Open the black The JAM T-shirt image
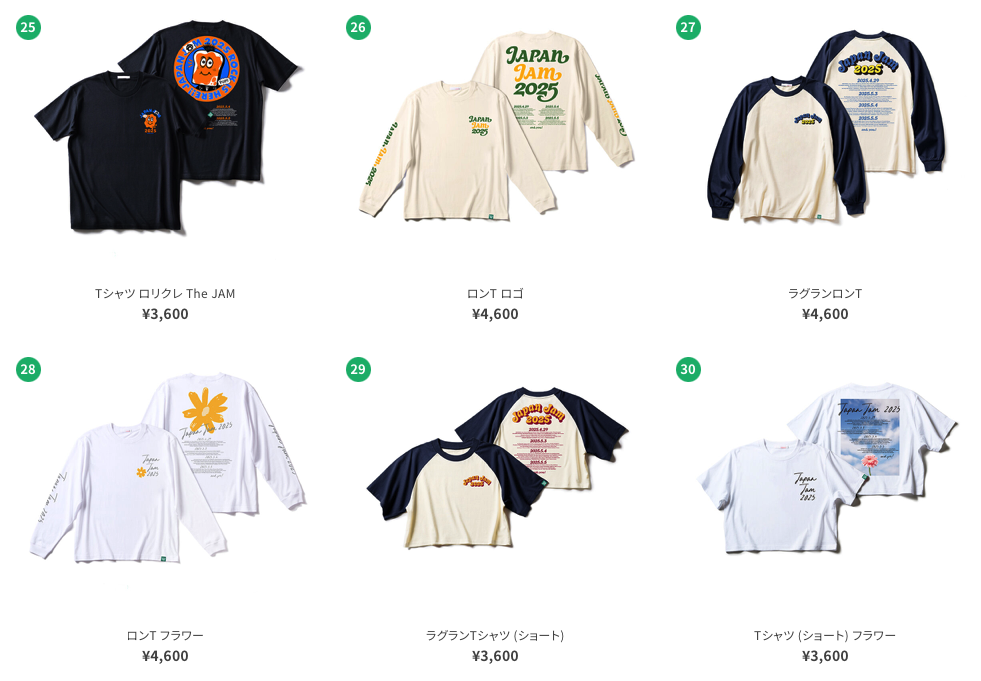The height and width of the screenshot is (681, 981). click(168, 126)
